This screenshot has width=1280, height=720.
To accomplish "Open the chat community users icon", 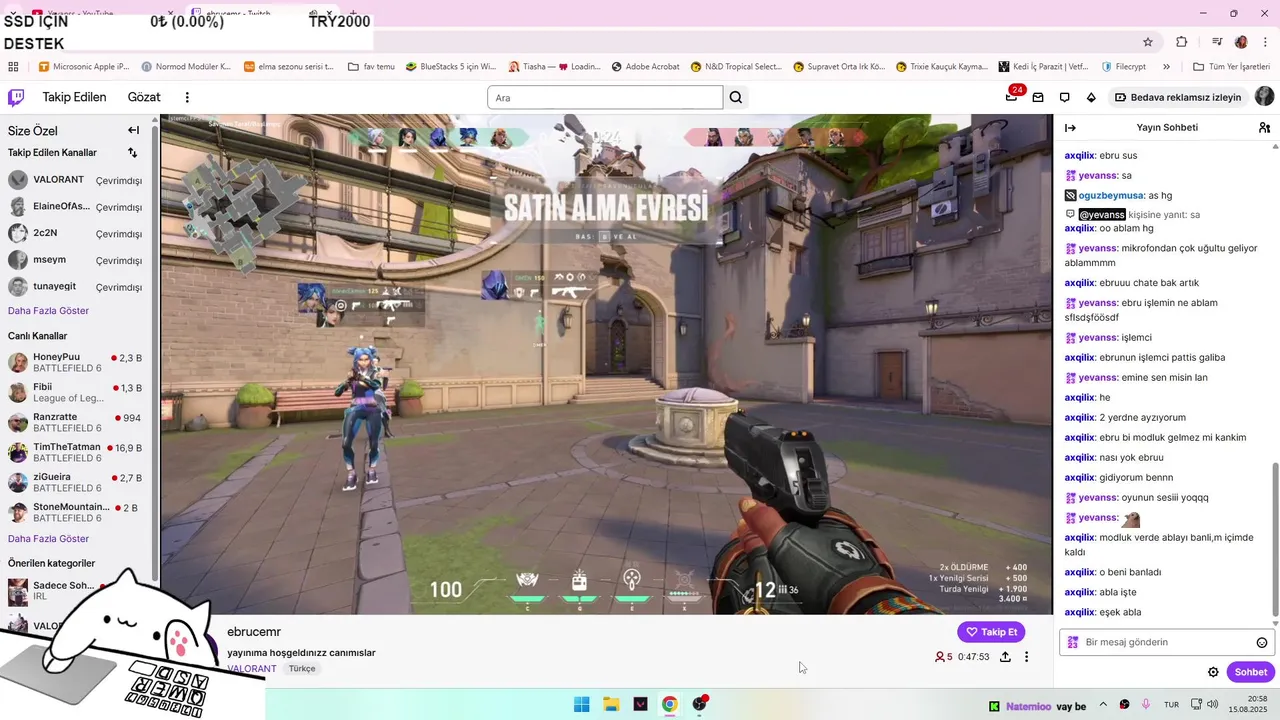I will click(x=1264, y=128).
